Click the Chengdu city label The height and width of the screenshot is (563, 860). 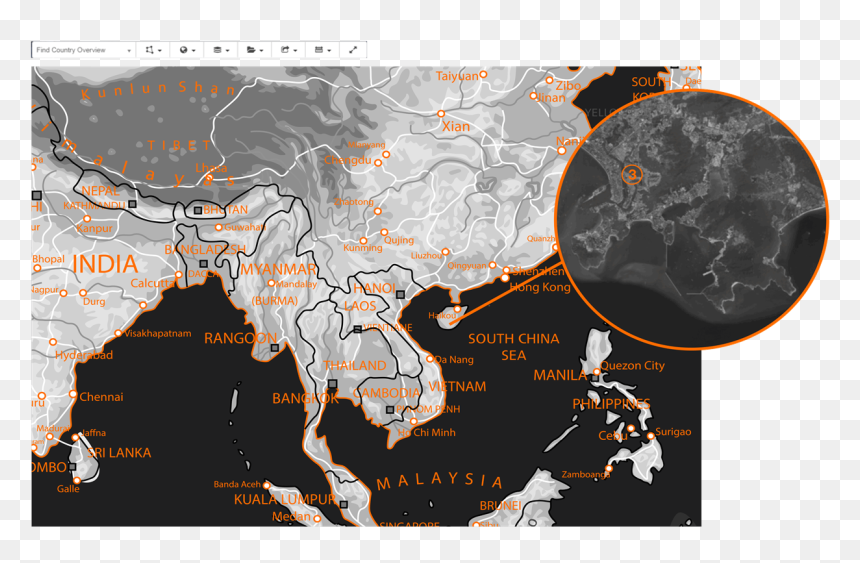coord(348,160)
